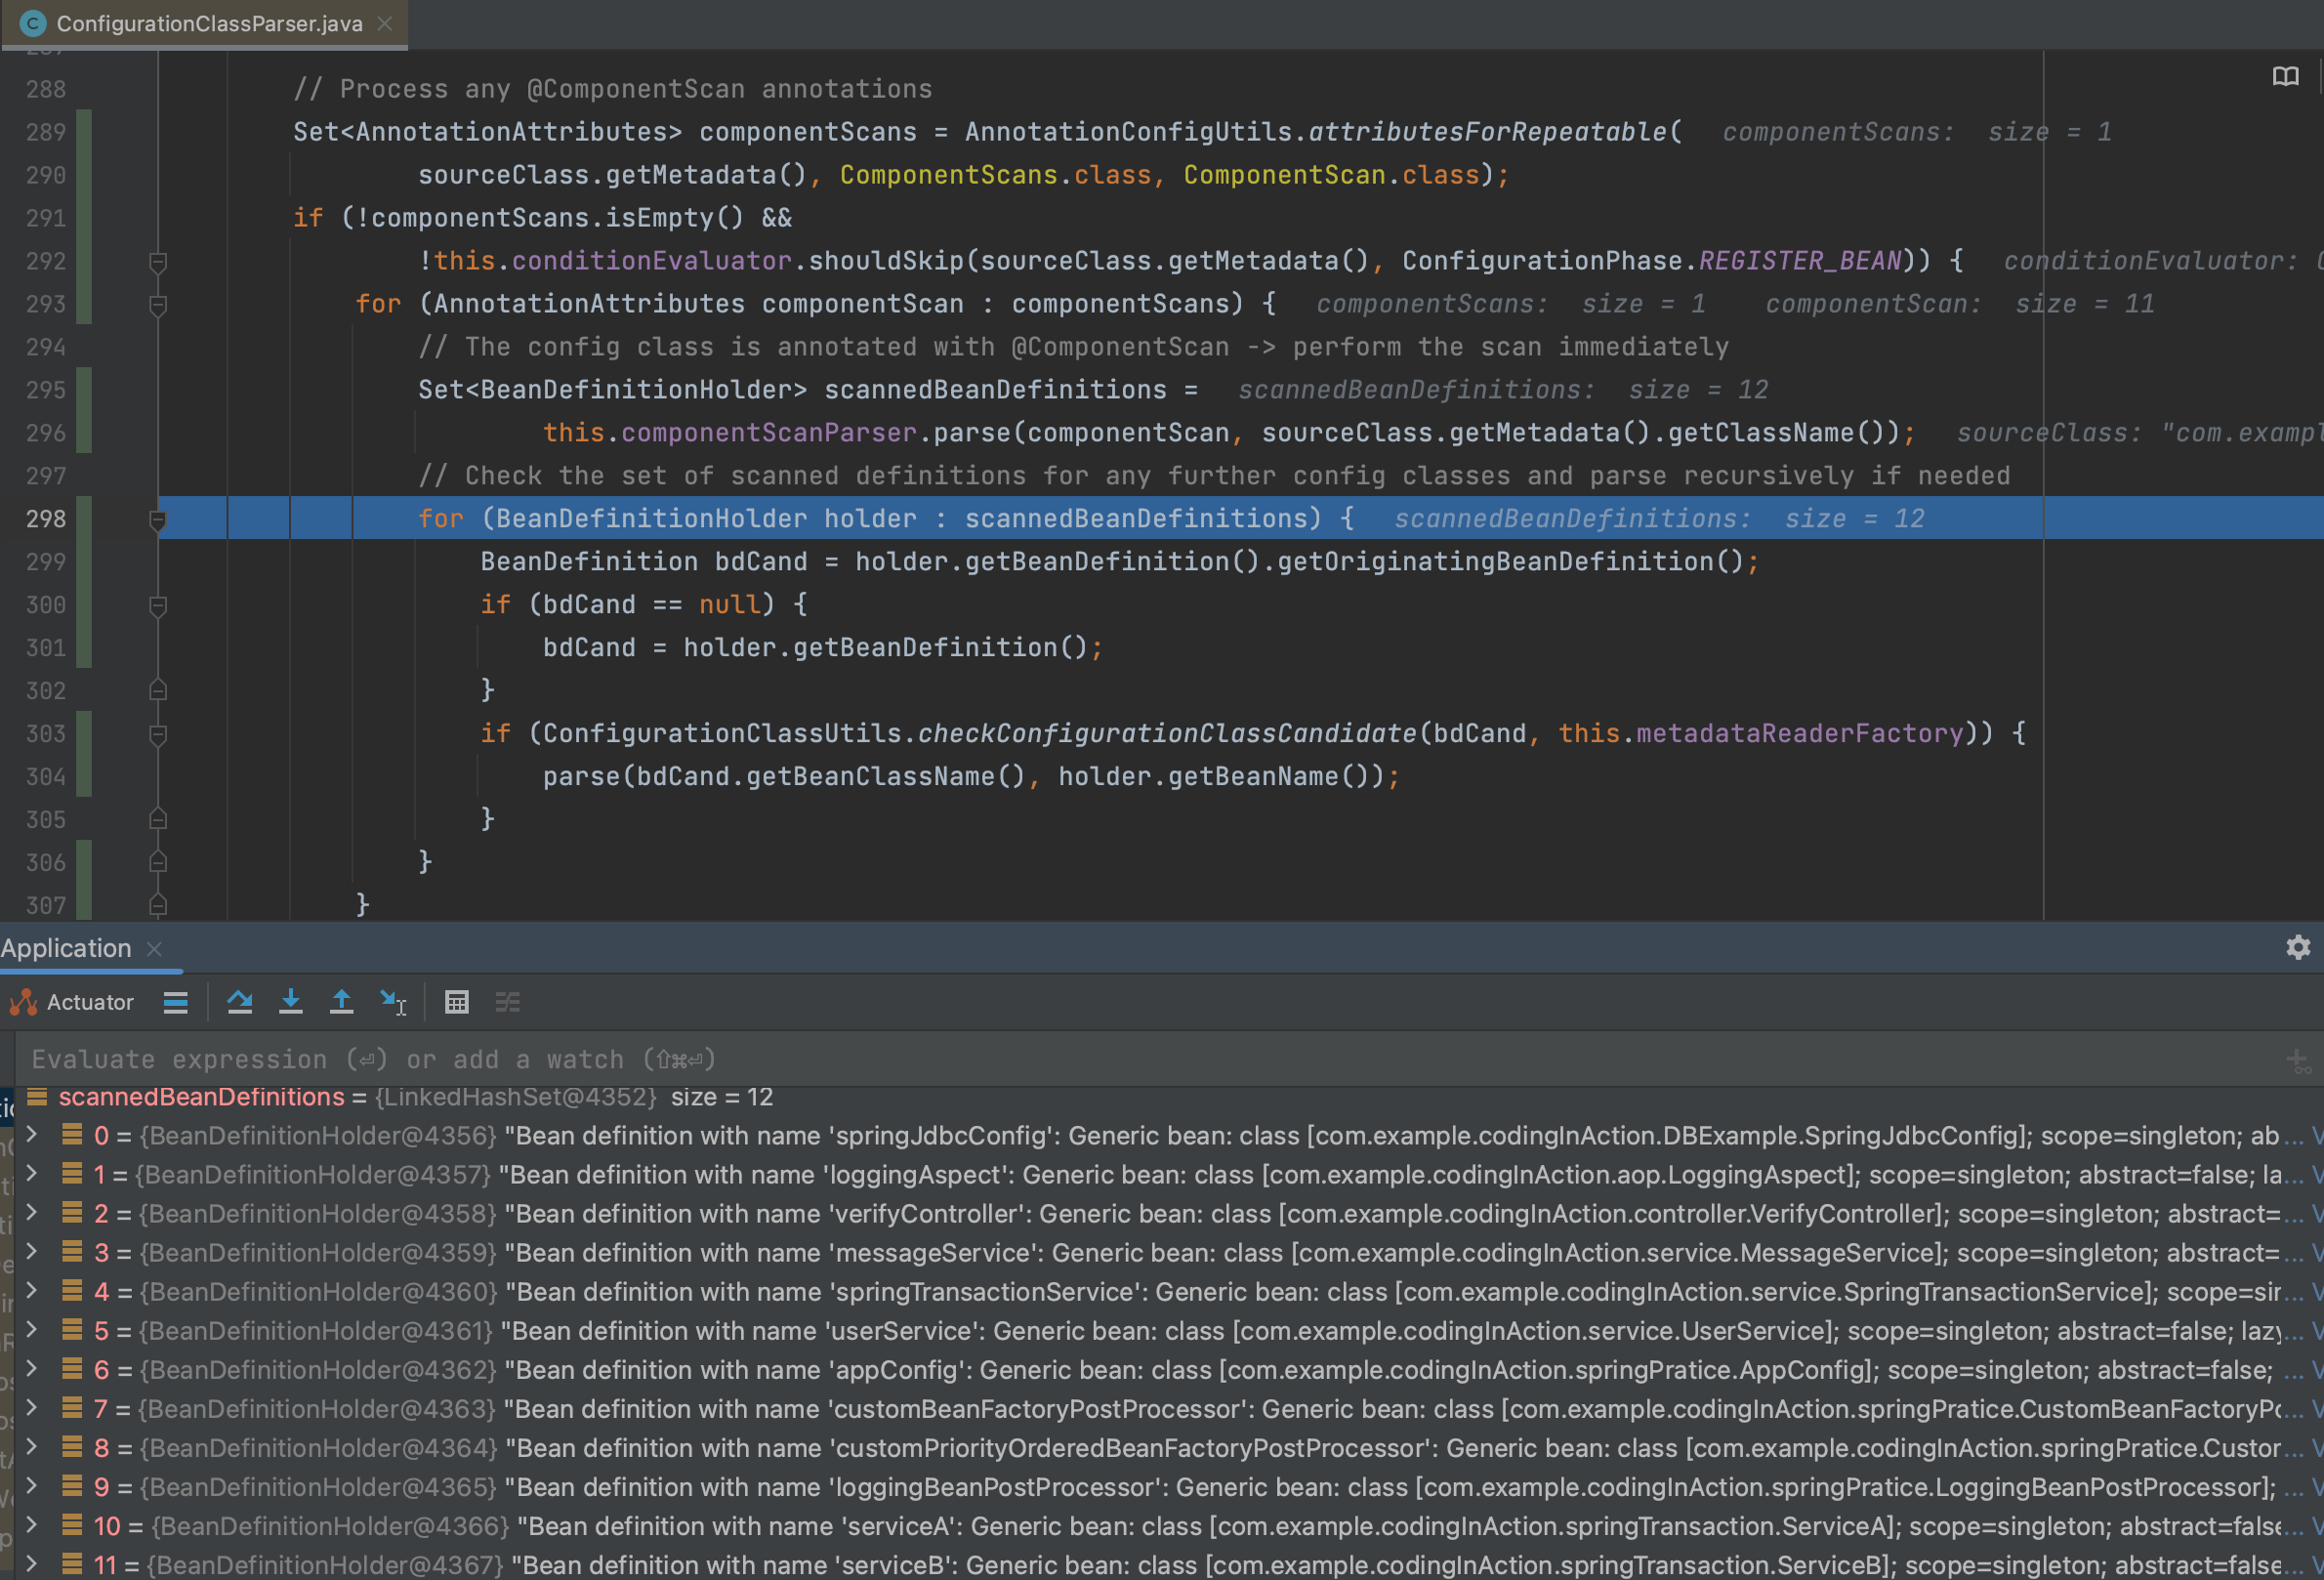2324x1580 pixels.
Task: Click the Trace Current Stream Chain icon
Action: point(508,1002)
